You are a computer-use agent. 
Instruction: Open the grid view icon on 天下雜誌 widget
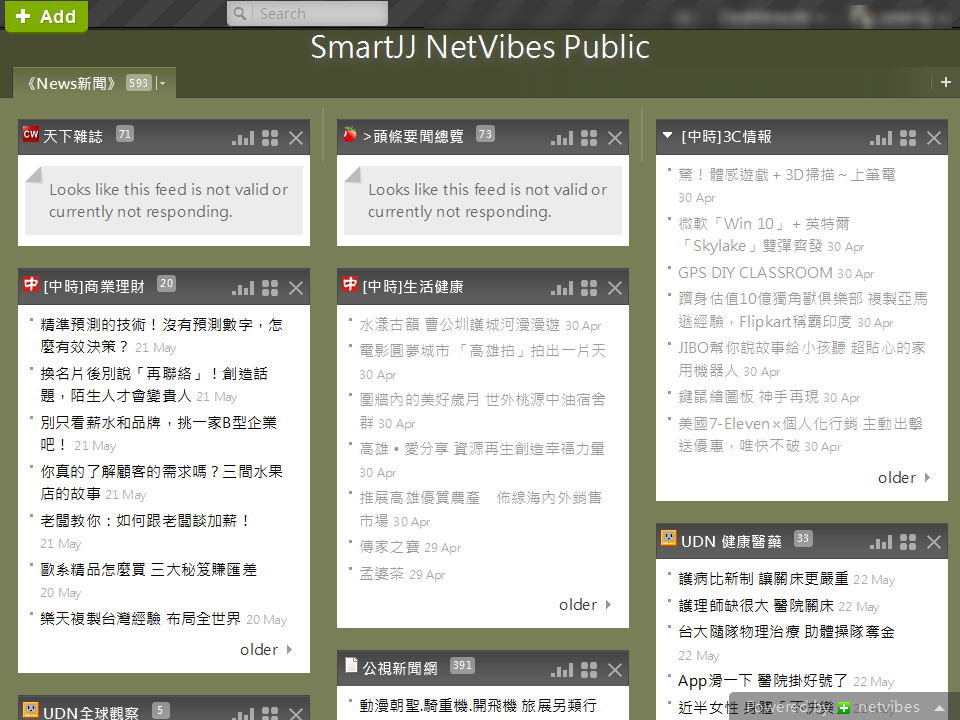pos(270,138)
